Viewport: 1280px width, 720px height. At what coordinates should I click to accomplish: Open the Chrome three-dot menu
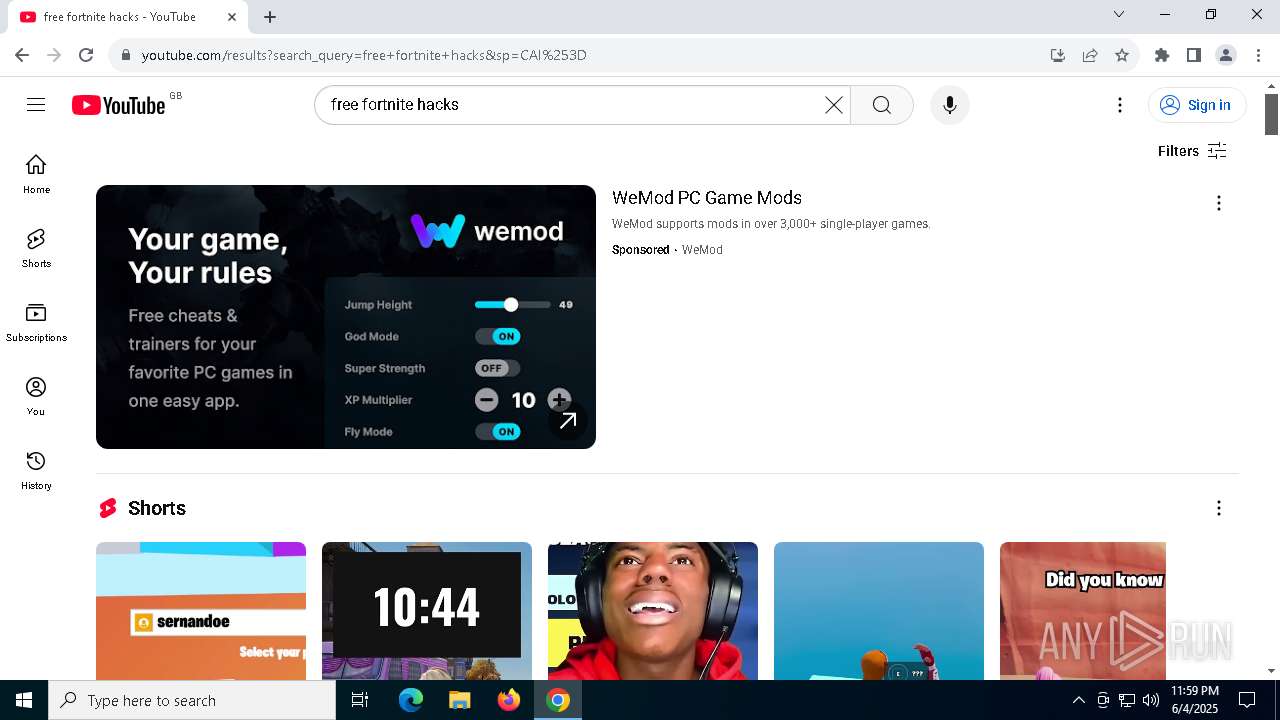[x=1258, y=55]
